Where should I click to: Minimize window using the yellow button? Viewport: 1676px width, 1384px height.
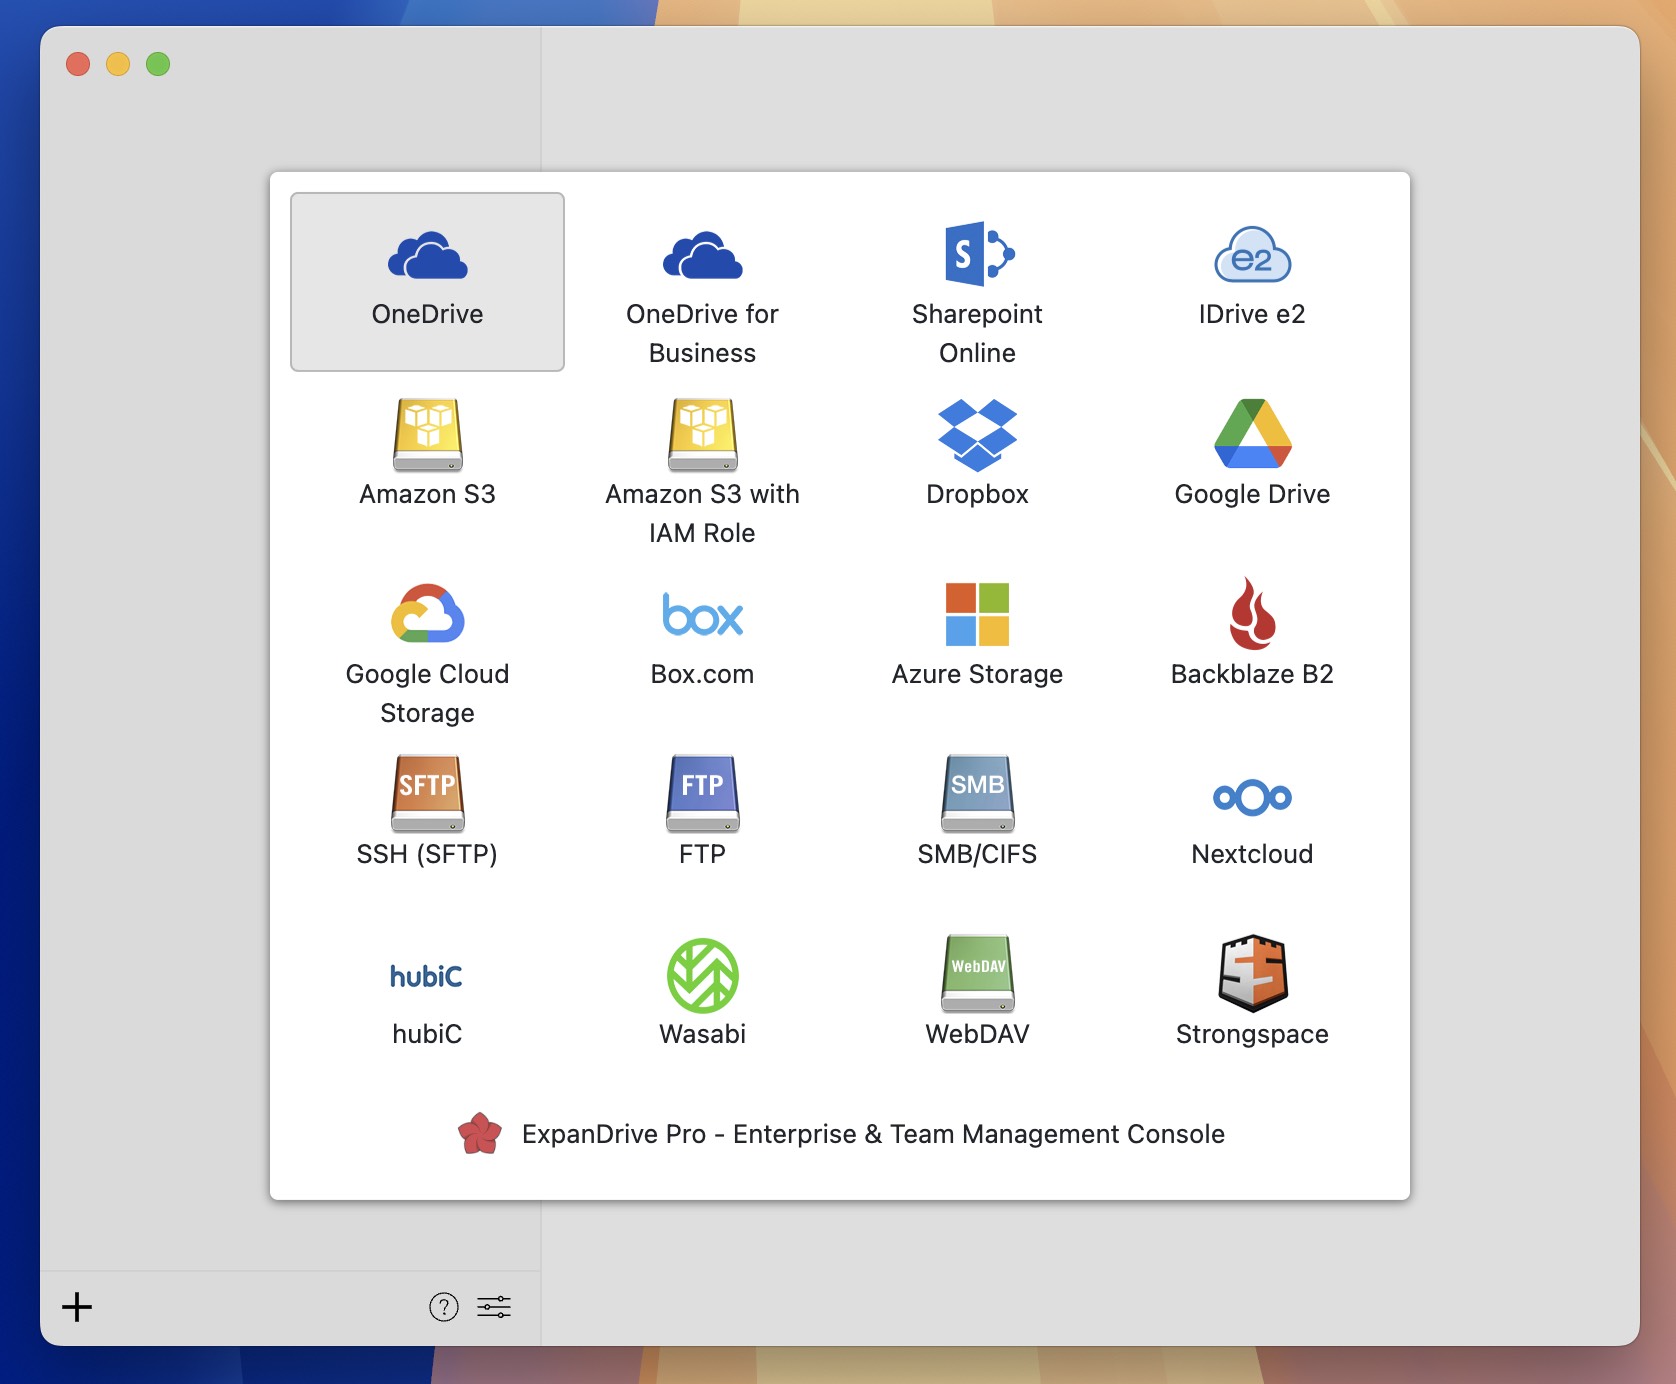[118, 64]
